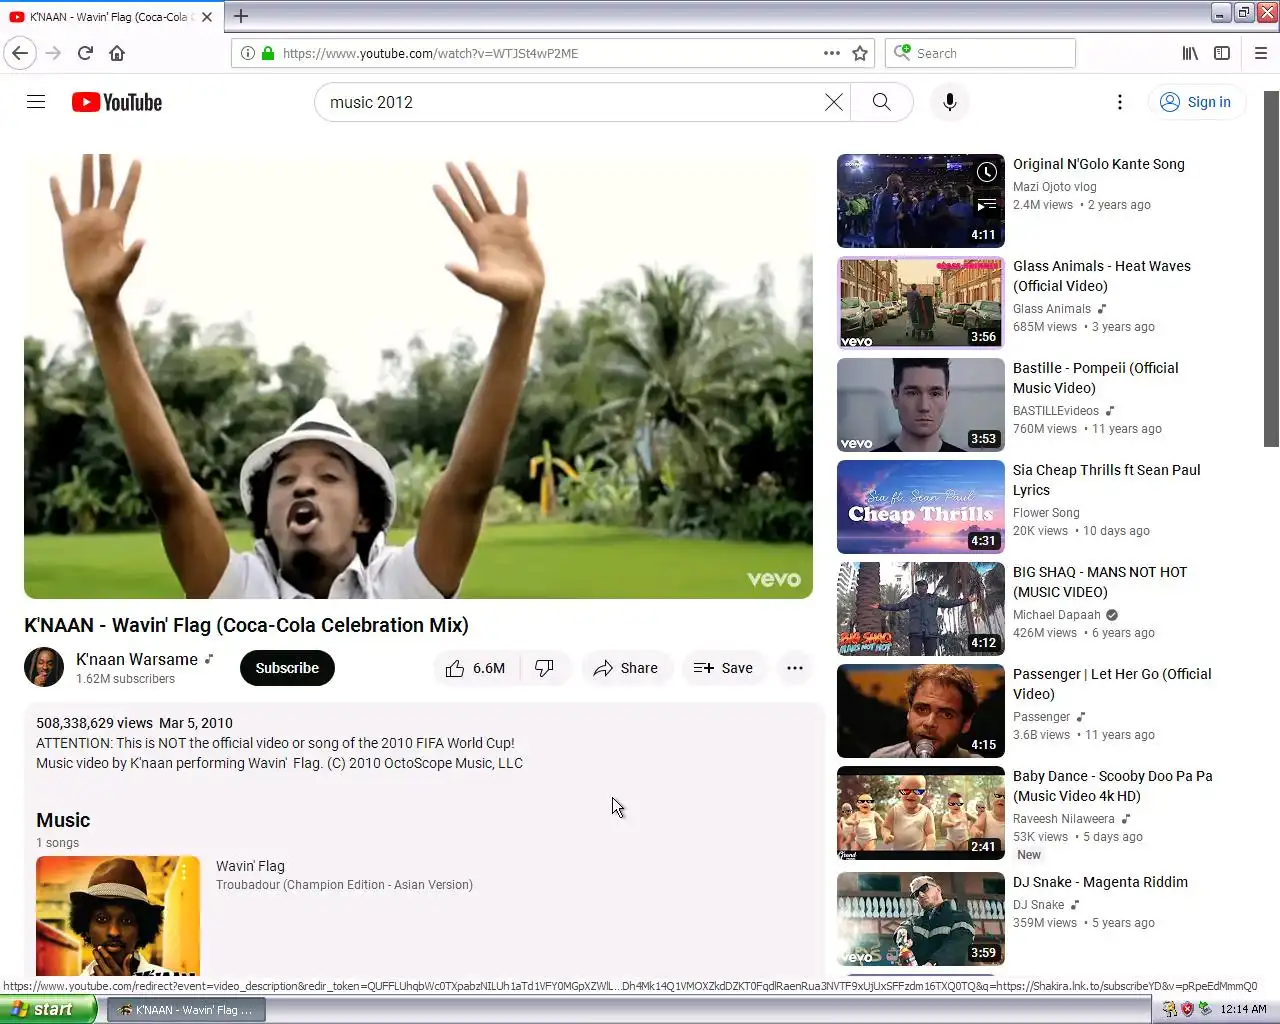
Task: Open BIG SHAQ - MANS NOT HOT title
Action: click(x=1100, y=582)
